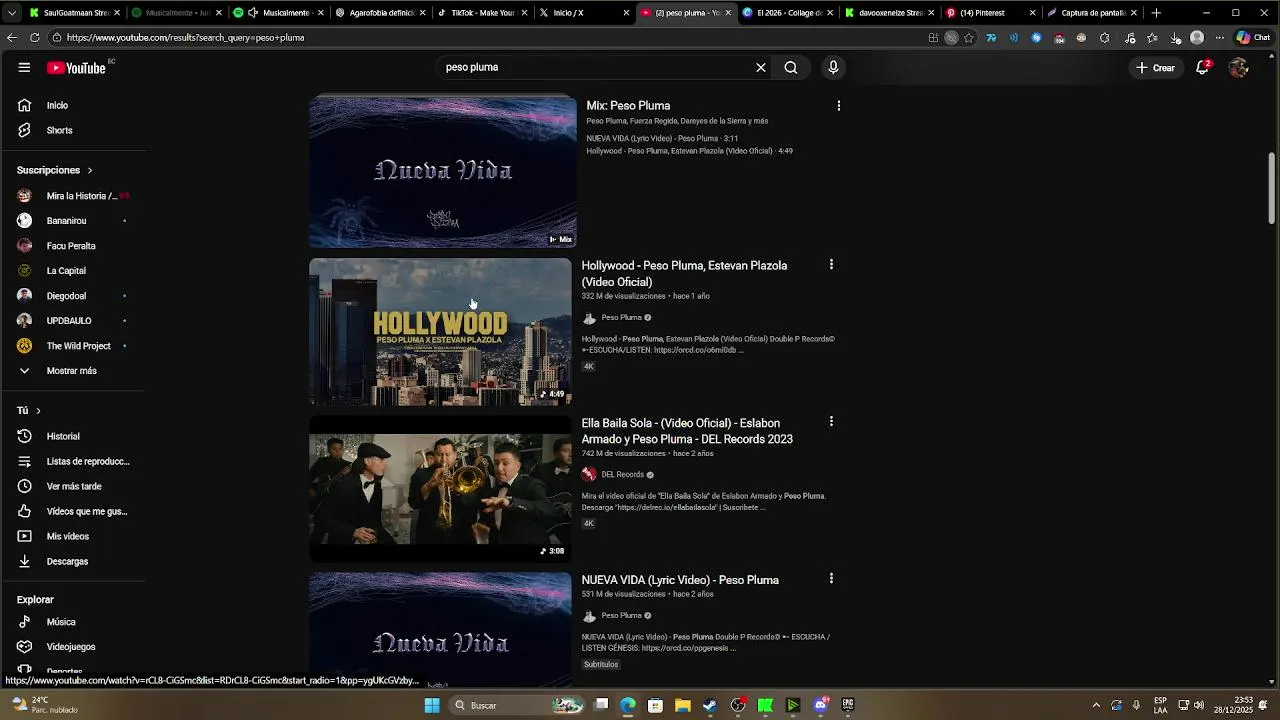Switch to Agorafobia definición tab
The height and width of the screenshot is (720, 1280).
[380, 13]
